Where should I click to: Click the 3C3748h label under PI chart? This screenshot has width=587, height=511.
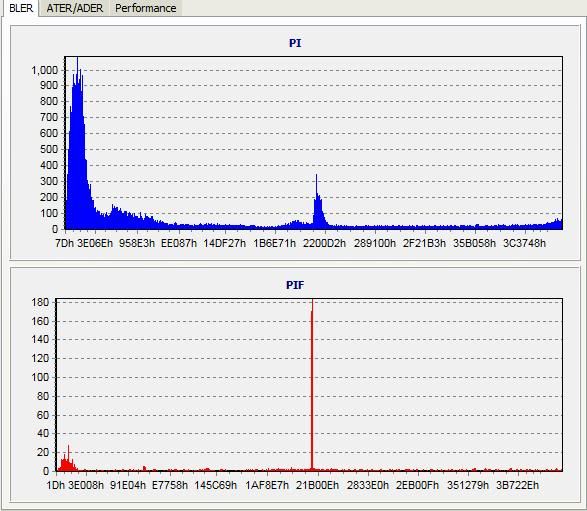[x=524, y=243]
